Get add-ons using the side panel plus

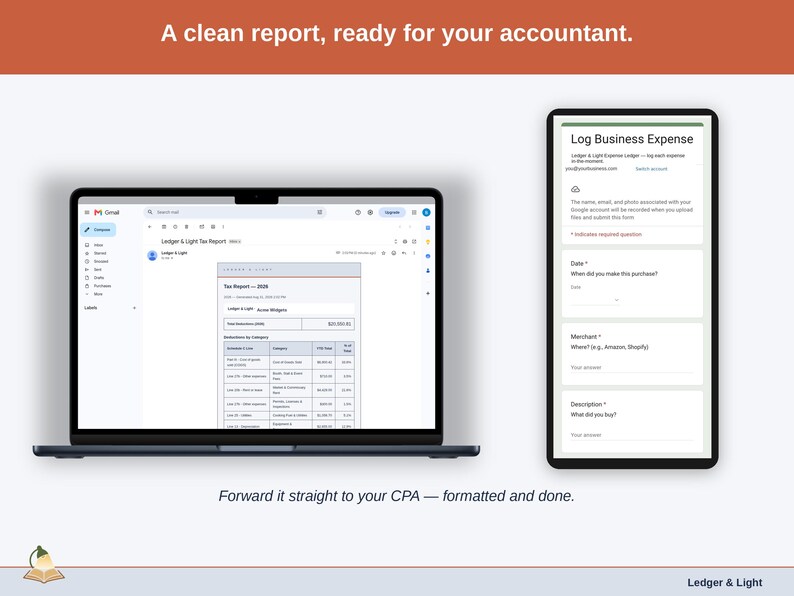pyautogui.click(x=428, y=293)
